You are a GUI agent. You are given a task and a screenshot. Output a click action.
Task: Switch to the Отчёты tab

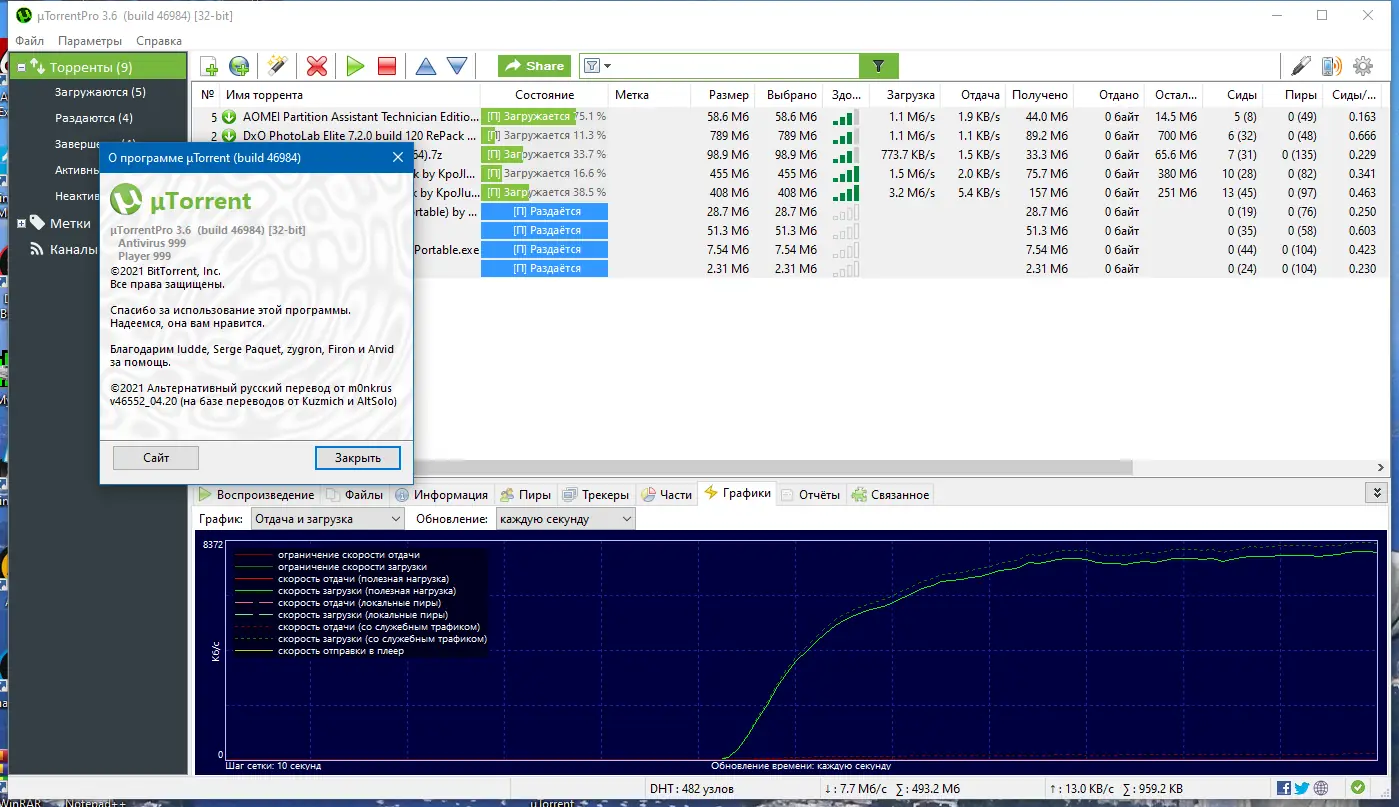tap(811, 494)
